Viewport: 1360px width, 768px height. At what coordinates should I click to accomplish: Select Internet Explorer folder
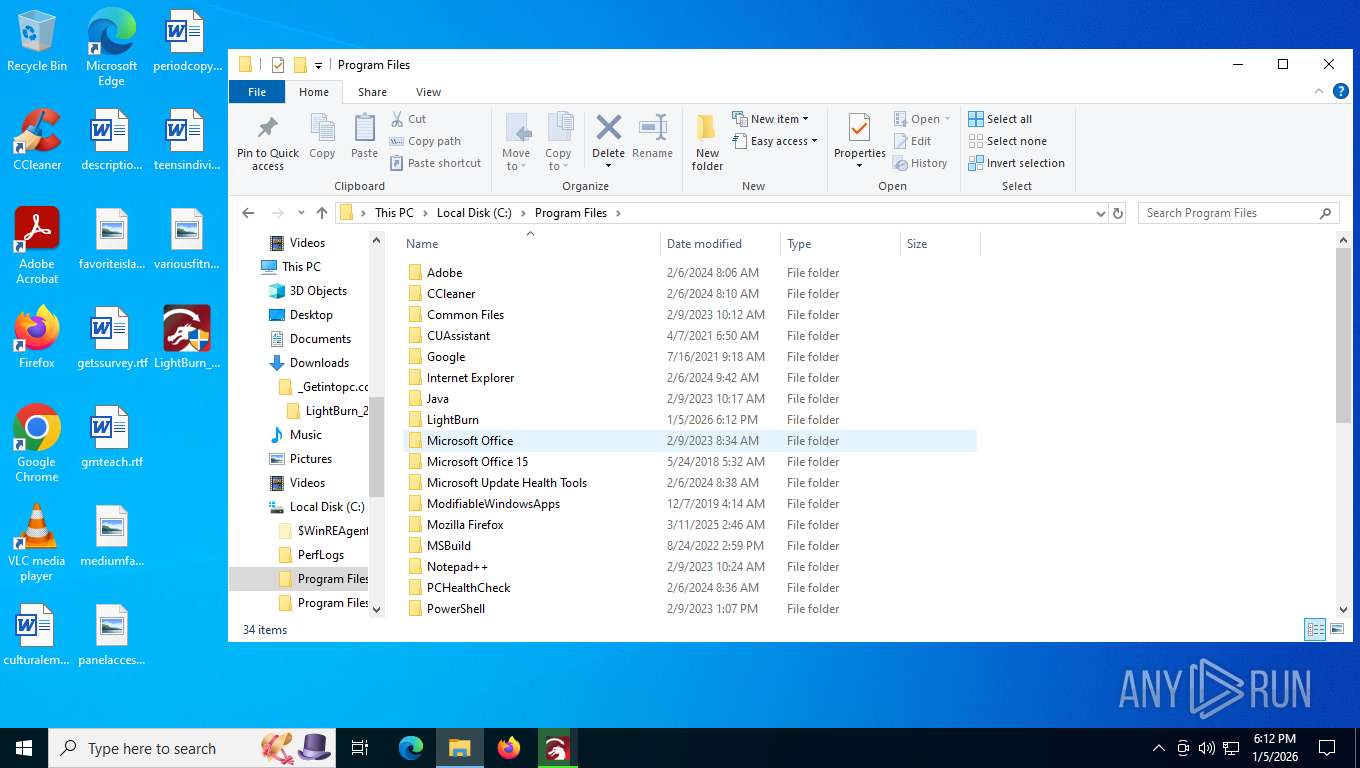pyautogui.click(x=690, y=378)
